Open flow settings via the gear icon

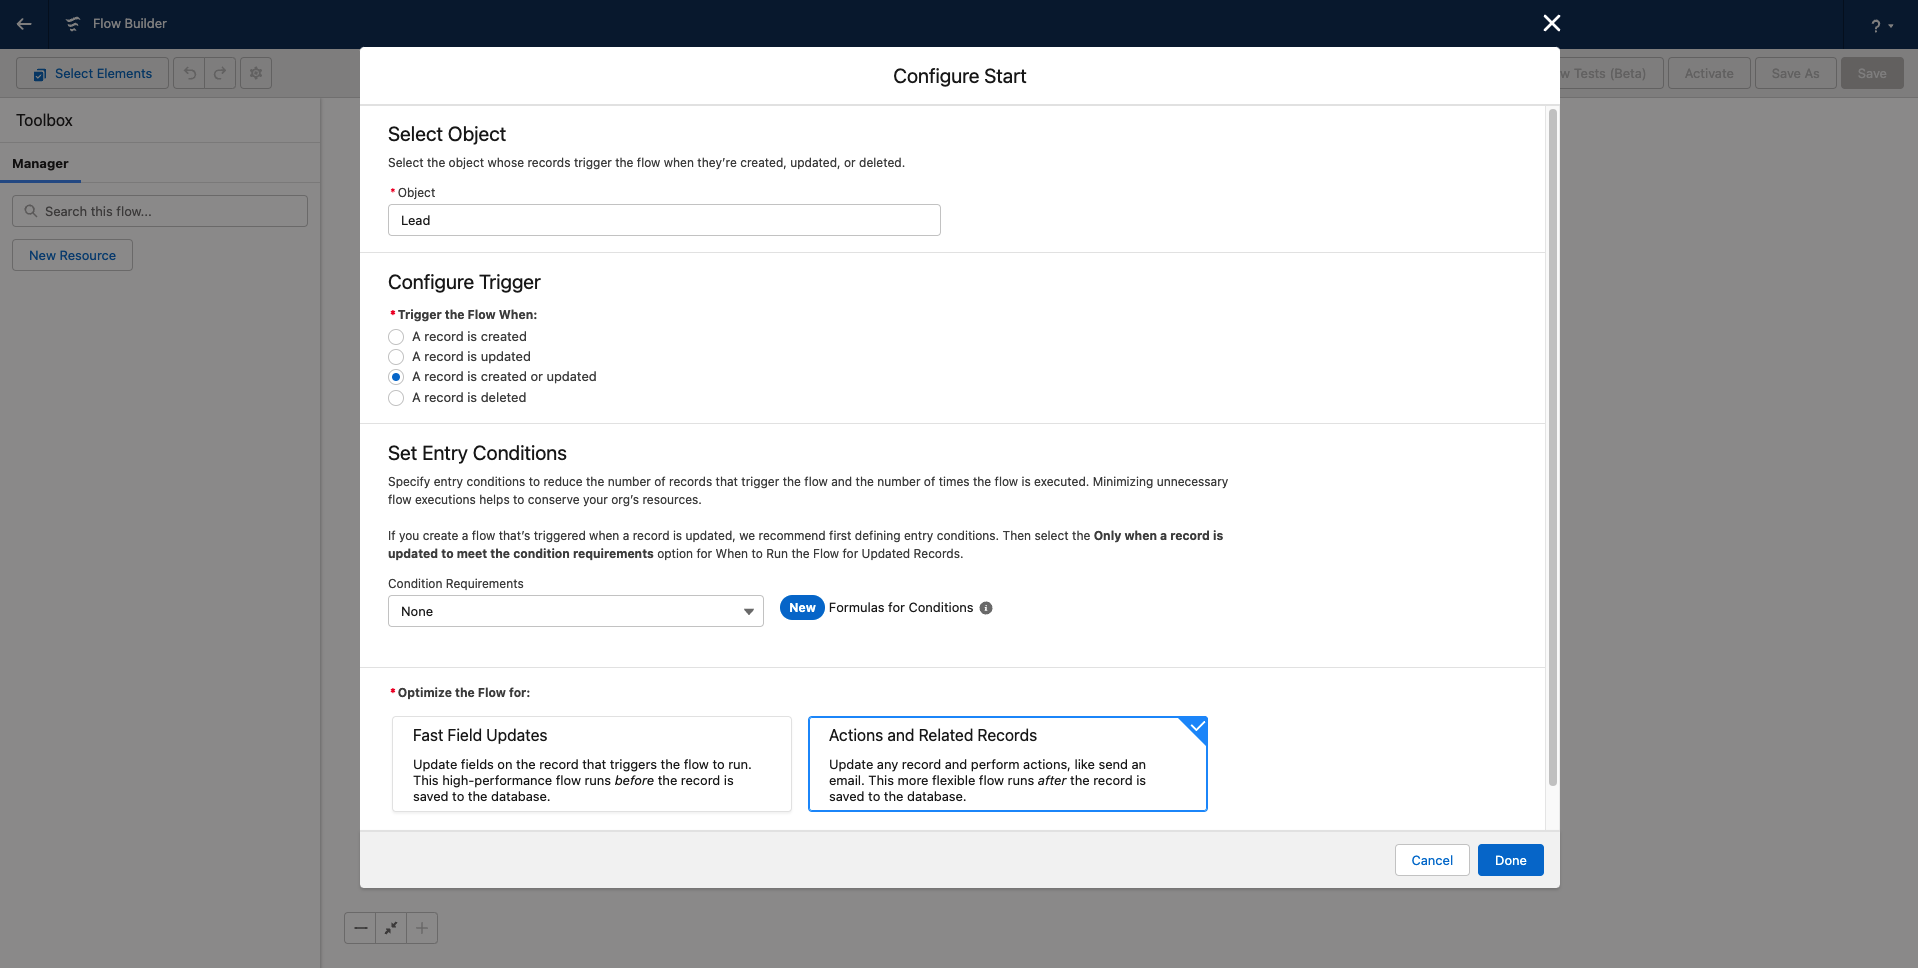pyautogui.click(x=255, y=72)
